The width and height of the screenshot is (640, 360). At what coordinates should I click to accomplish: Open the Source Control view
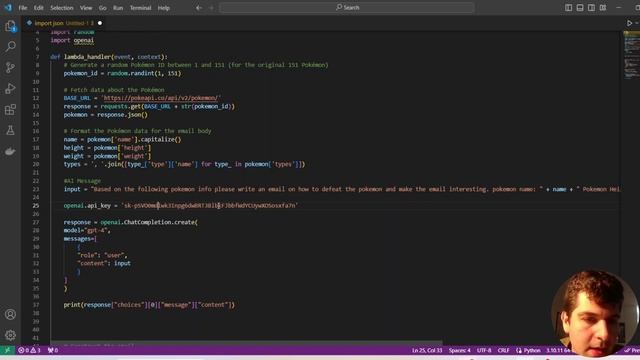tap(11, 67)
